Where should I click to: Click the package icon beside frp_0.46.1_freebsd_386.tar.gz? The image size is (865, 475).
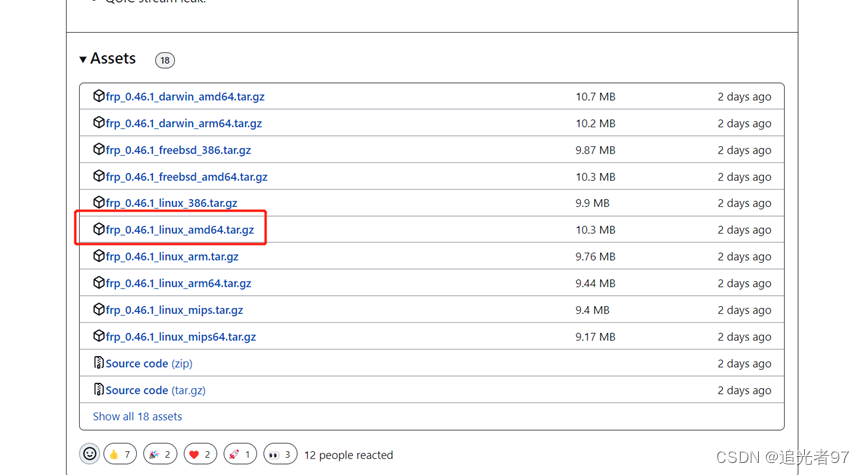point(99,149)
